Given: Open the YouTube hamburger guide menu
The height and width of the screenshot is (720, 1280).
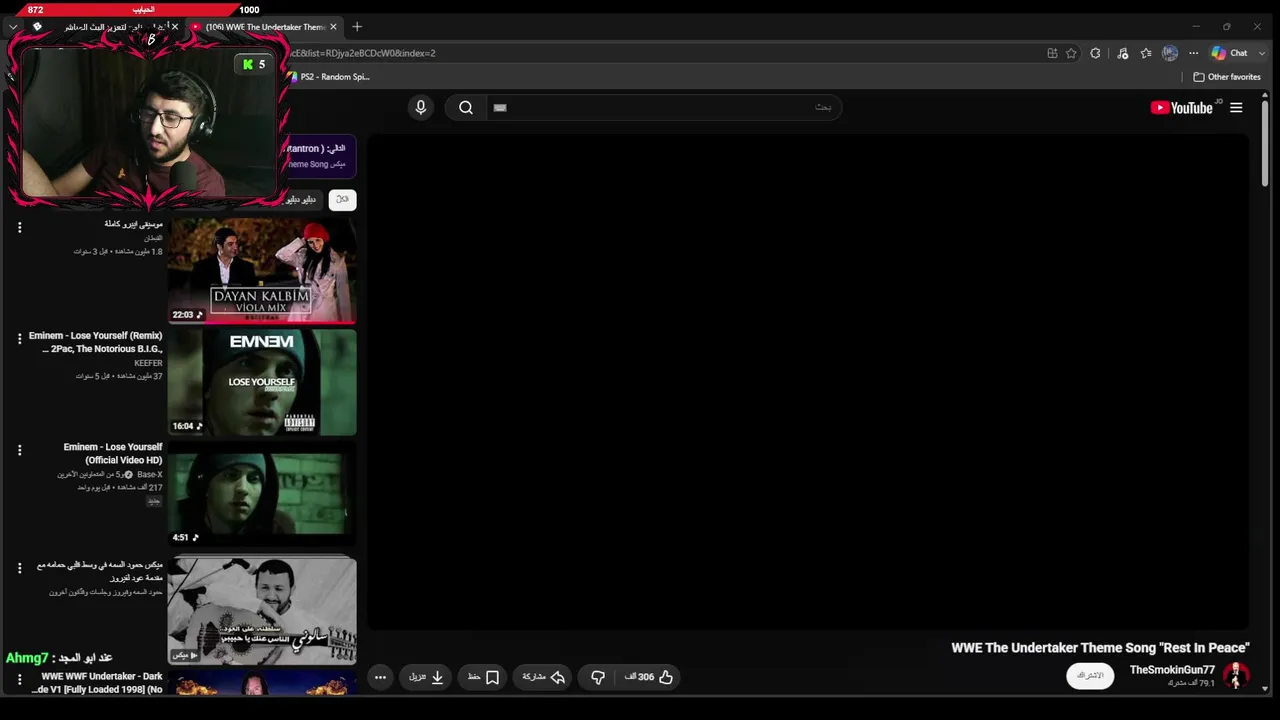Looking at the screenshot, I should (1236, 108).
